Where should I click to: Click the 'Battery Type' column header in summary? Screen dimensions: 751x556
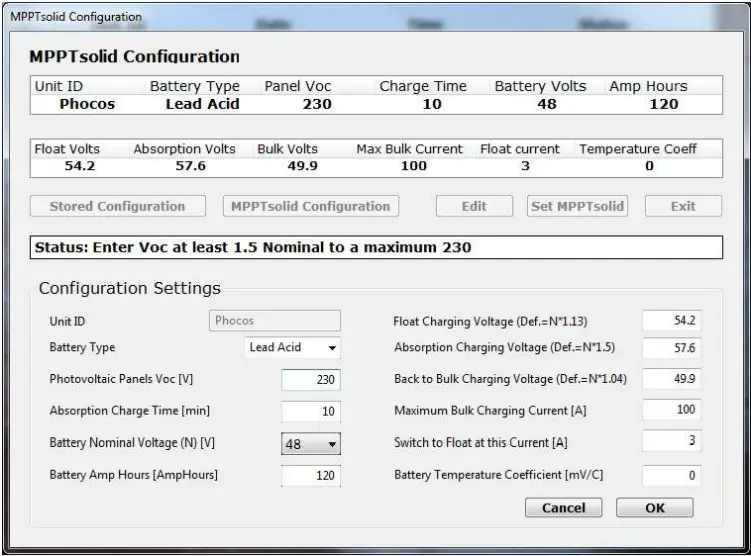195,86
